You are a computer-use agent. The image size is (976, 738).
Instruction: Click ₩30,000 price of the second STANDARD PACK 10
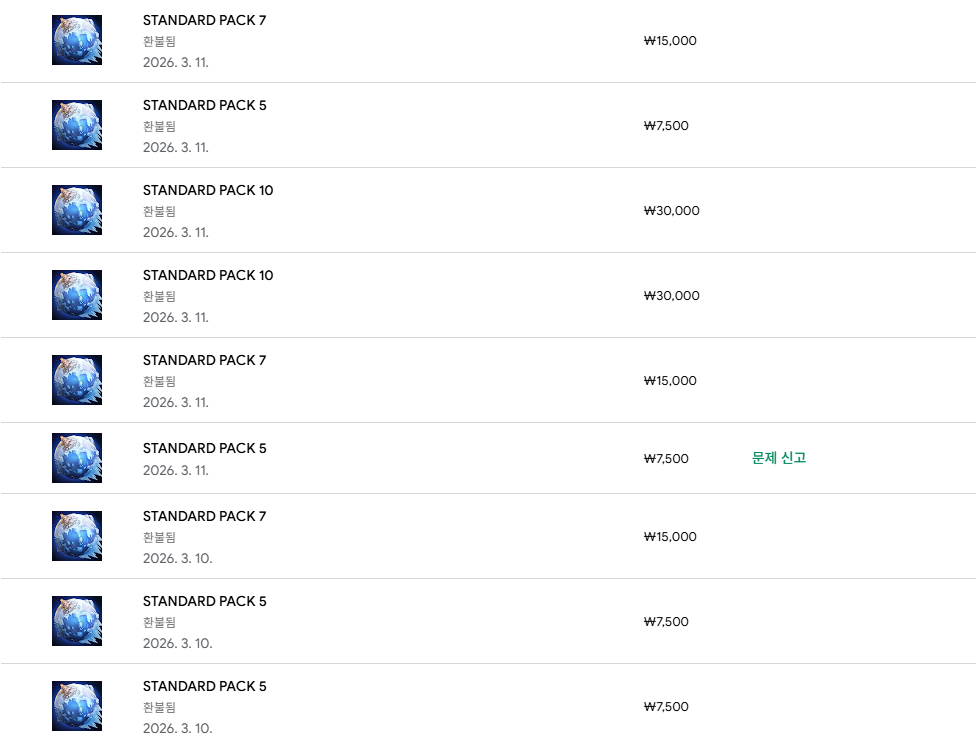pos(671,296)
